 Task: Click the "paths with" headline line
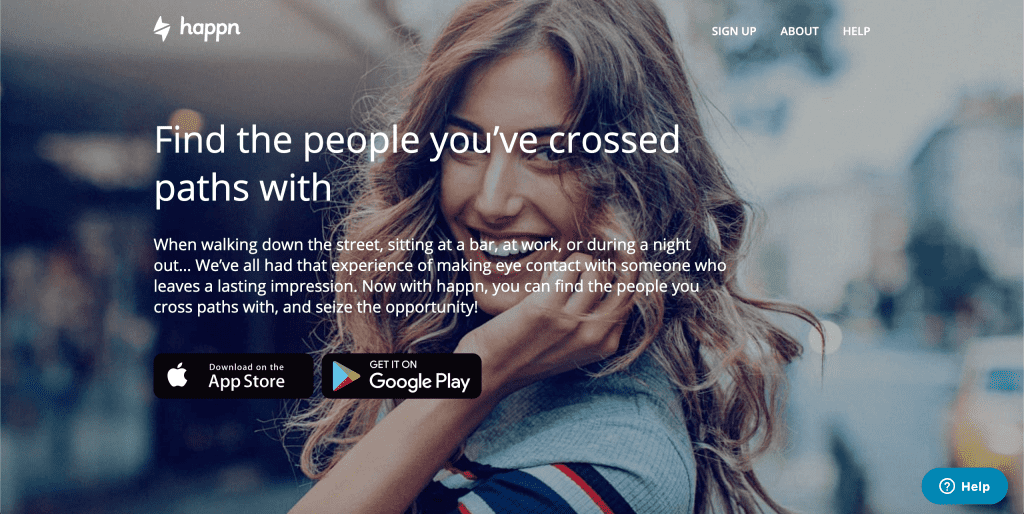pyautogui.click(x=243, y=188)
